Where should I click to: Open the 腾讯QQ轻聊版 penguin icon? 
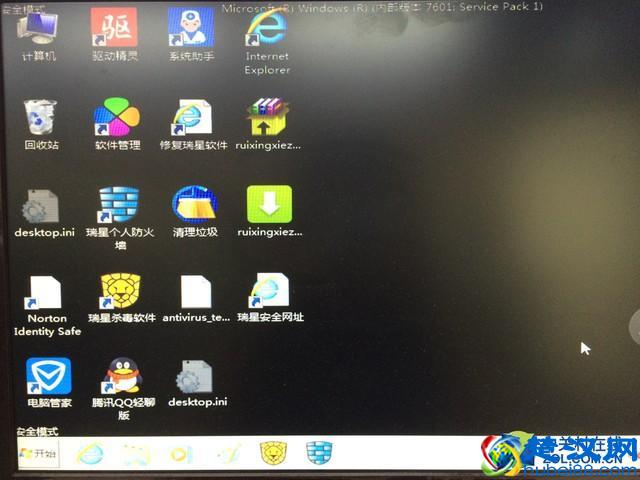click(x=123, y=377)
